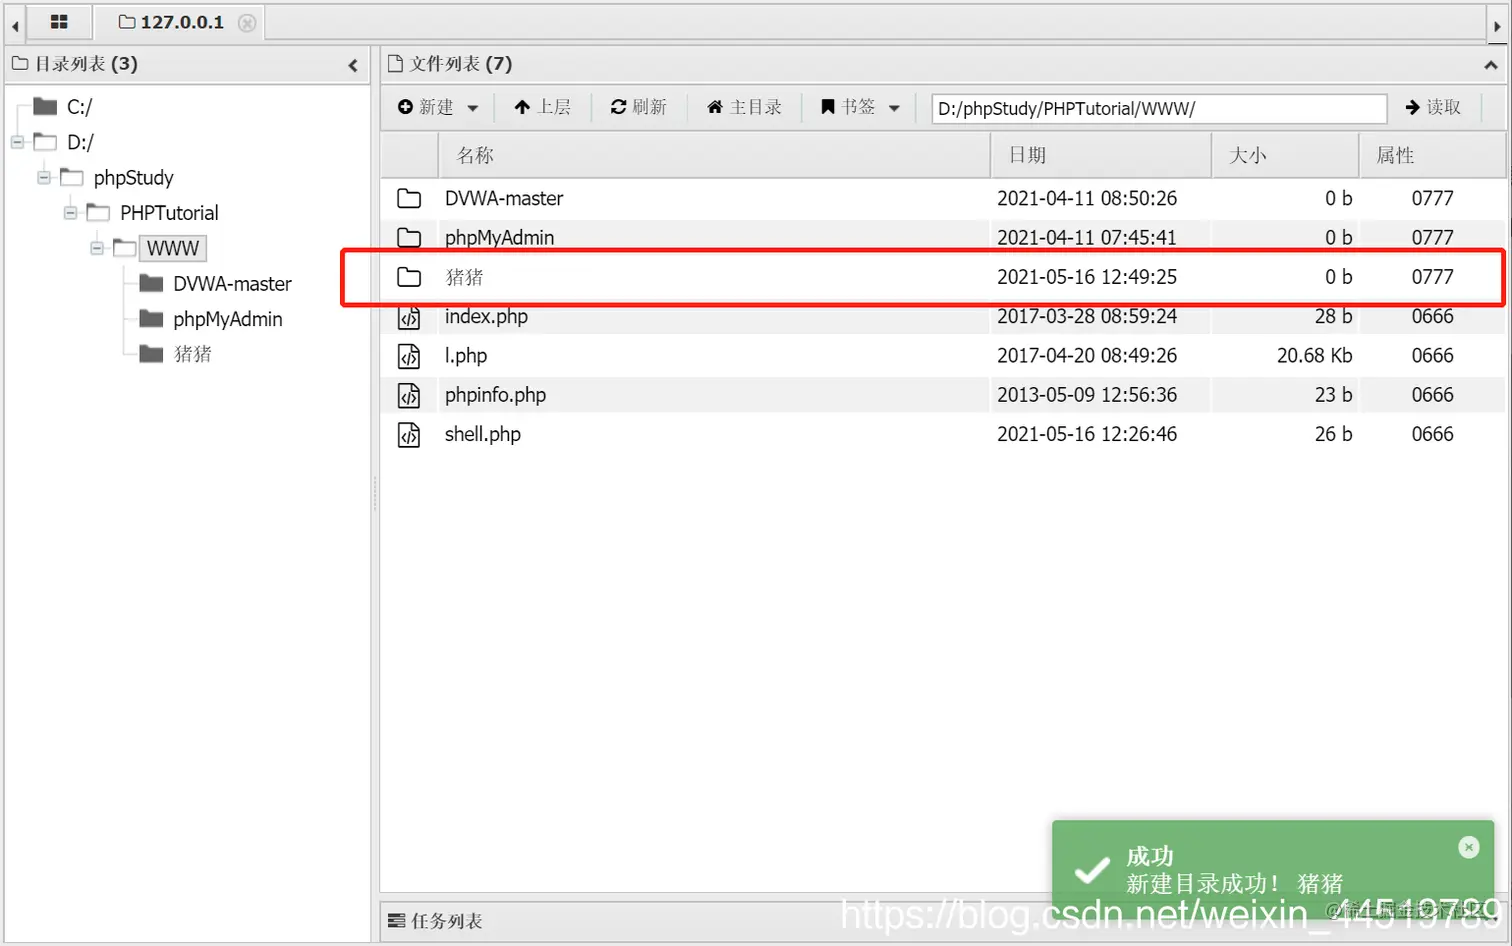
Task: Select PHPTutorial folder in tree
Action: click(169, 213)
